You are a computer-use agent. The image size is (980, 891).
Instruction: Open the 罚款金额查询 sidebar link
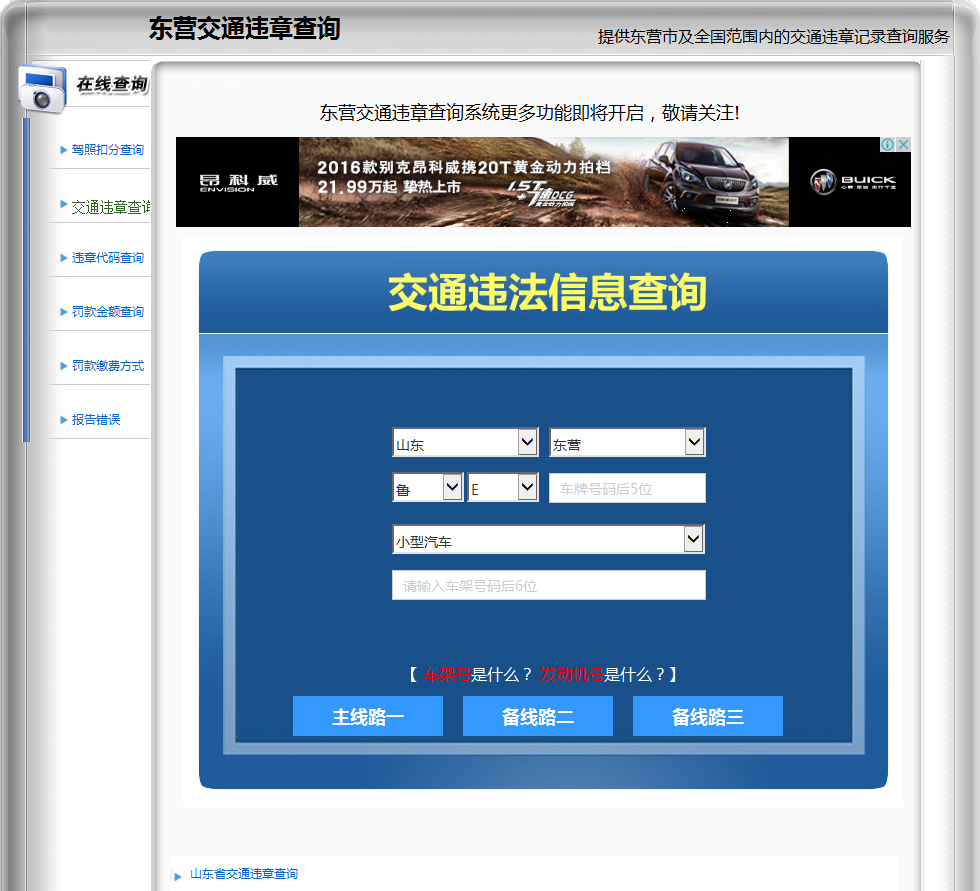coord(108,312)
